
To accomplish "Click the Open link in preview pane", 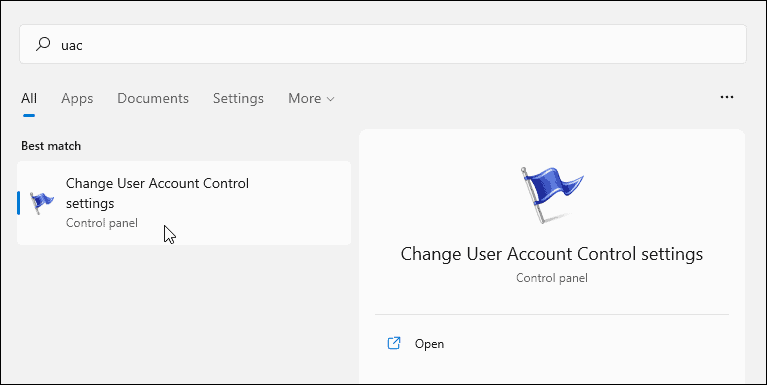I will coord(429,344).
